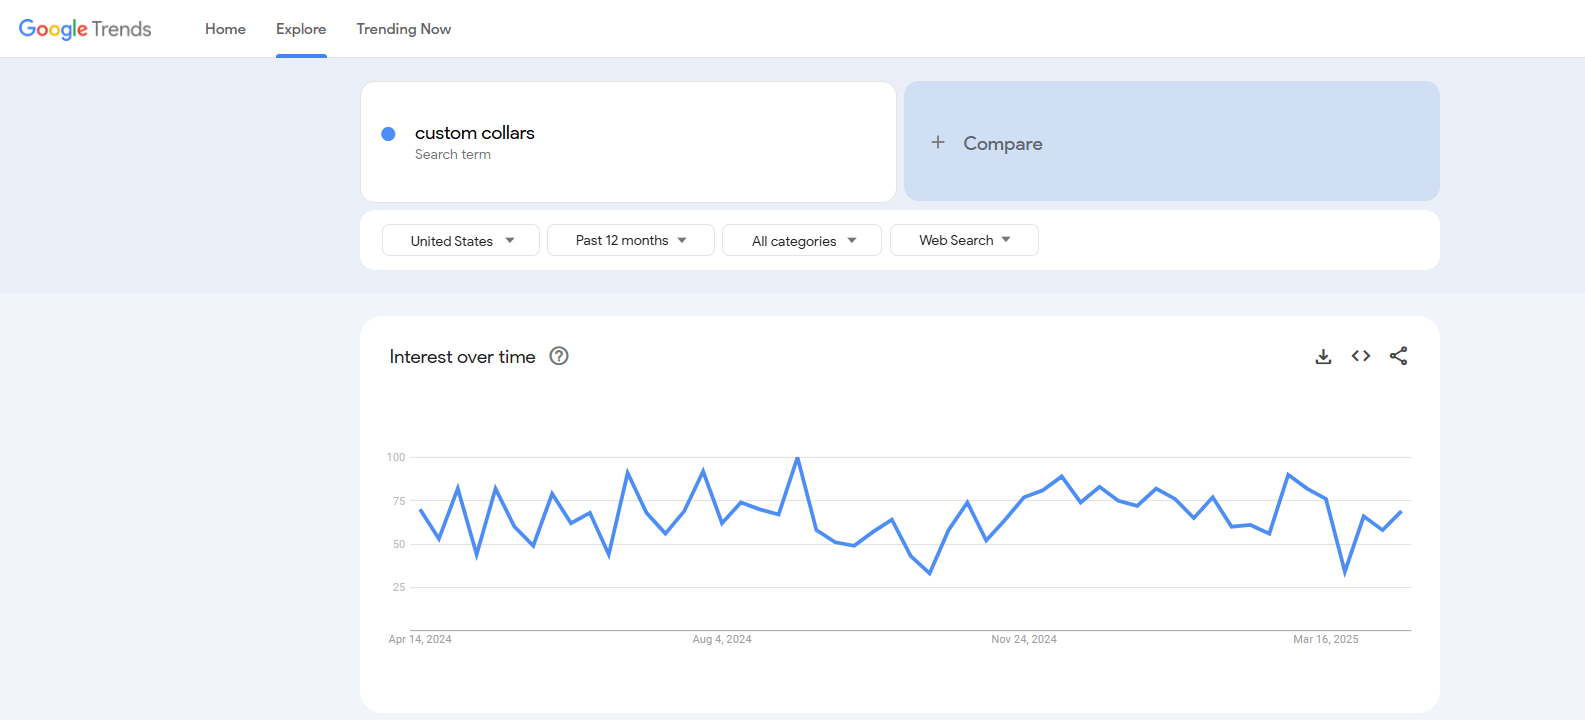Open the United States region dropdown
Viewport: 1585px width, 720px height.
pos(461,240)
